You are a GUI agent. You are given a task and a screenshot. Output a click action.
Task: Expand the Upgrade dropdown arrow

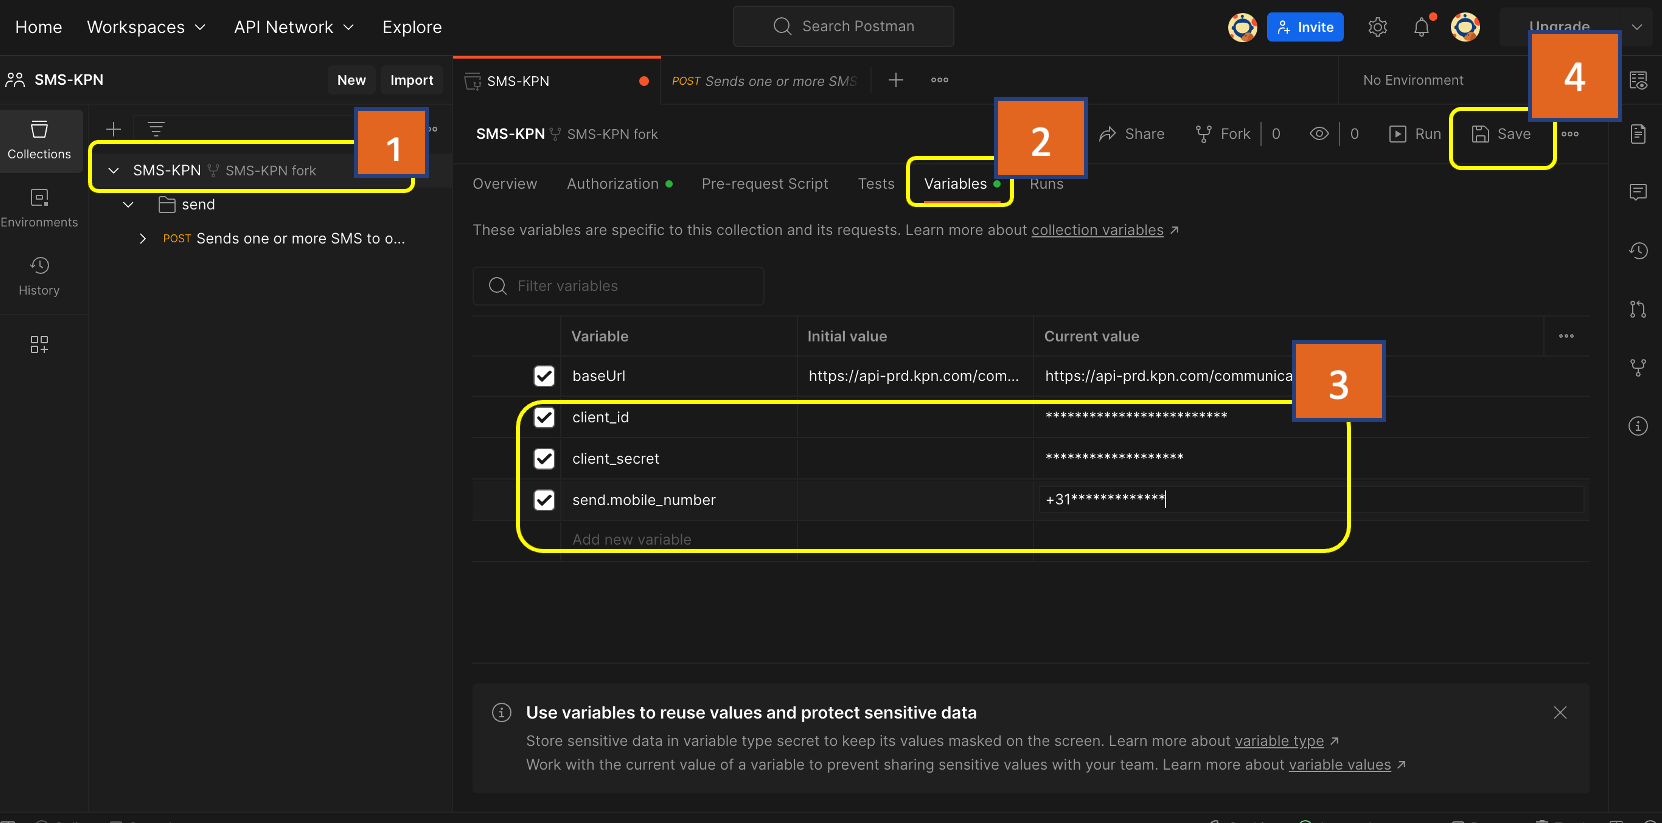[1637, 27]
